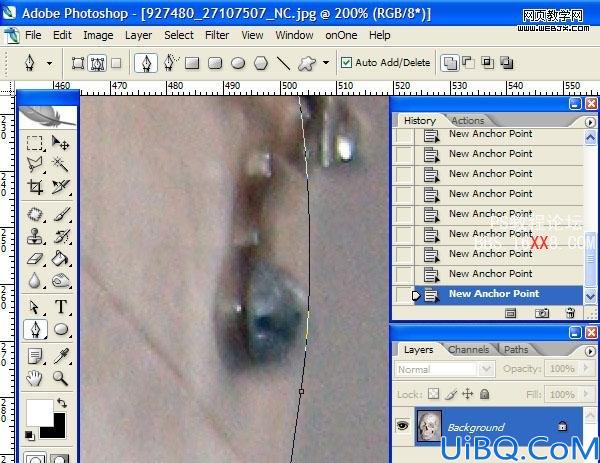This screenshot has width=600, height=463.
Task: Select the Paint Bucket tool
Action: click(60, 259)
